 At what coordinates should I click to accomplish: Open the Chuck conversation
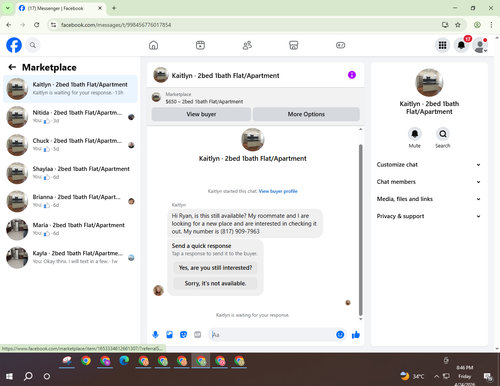point(70,145)
